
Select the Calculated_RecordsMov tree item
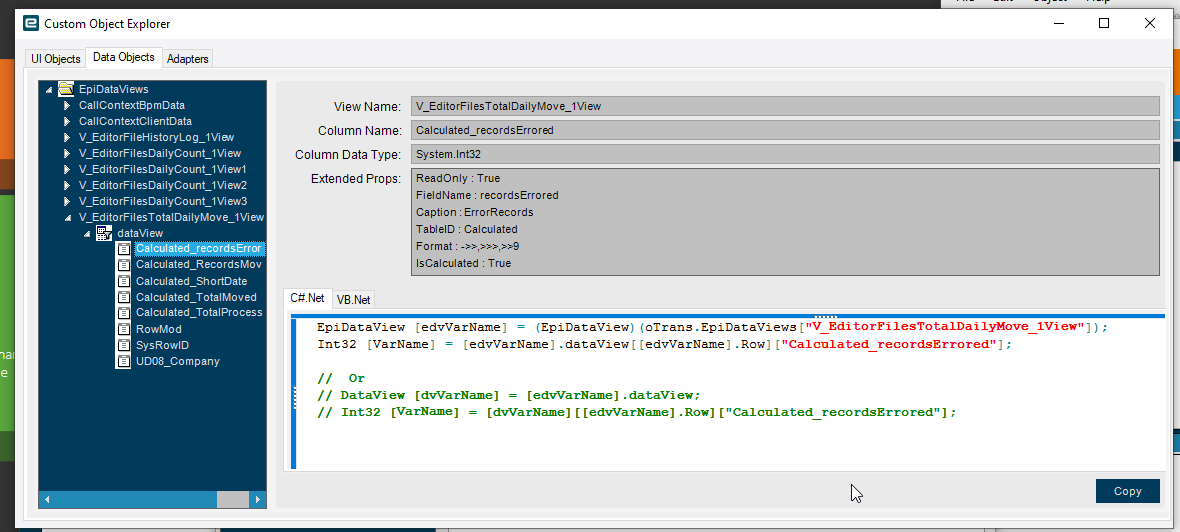click(x=199, y=265)
